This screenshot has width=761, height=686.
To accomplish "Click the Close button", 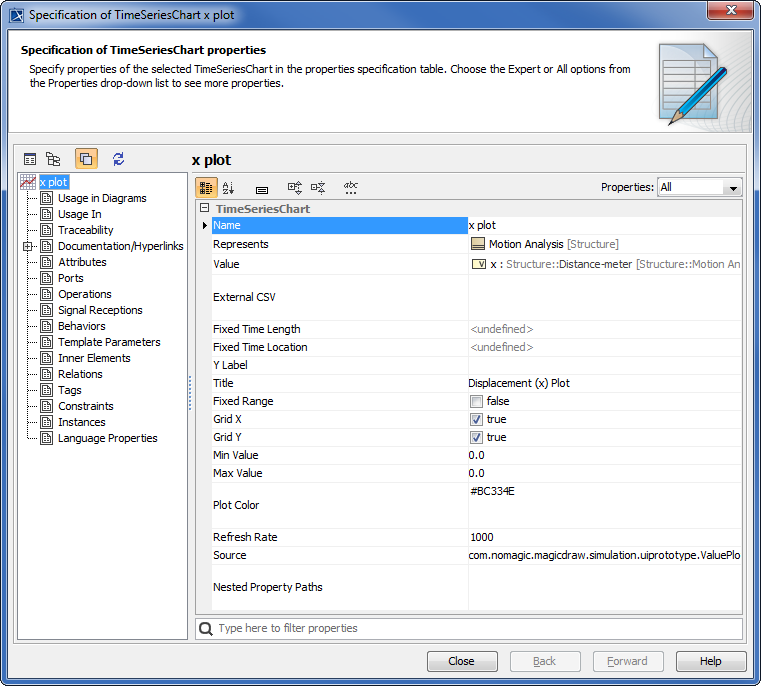I will point(461,661).
